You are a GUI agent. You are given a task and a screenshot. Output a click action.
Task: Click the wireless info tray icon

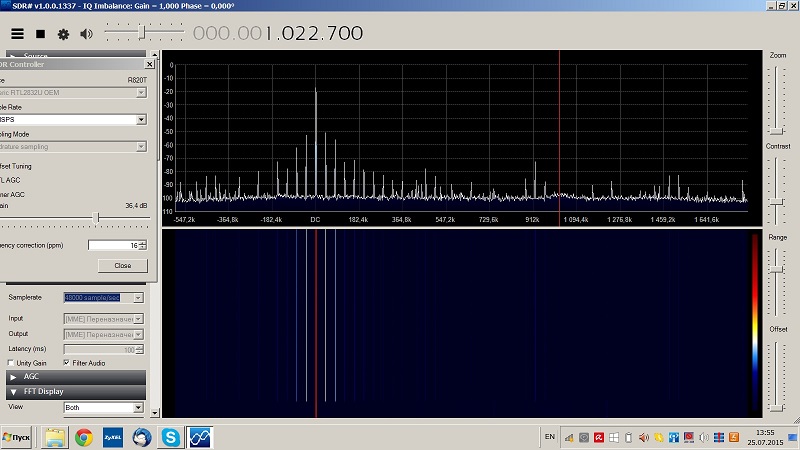click(674, 438)
